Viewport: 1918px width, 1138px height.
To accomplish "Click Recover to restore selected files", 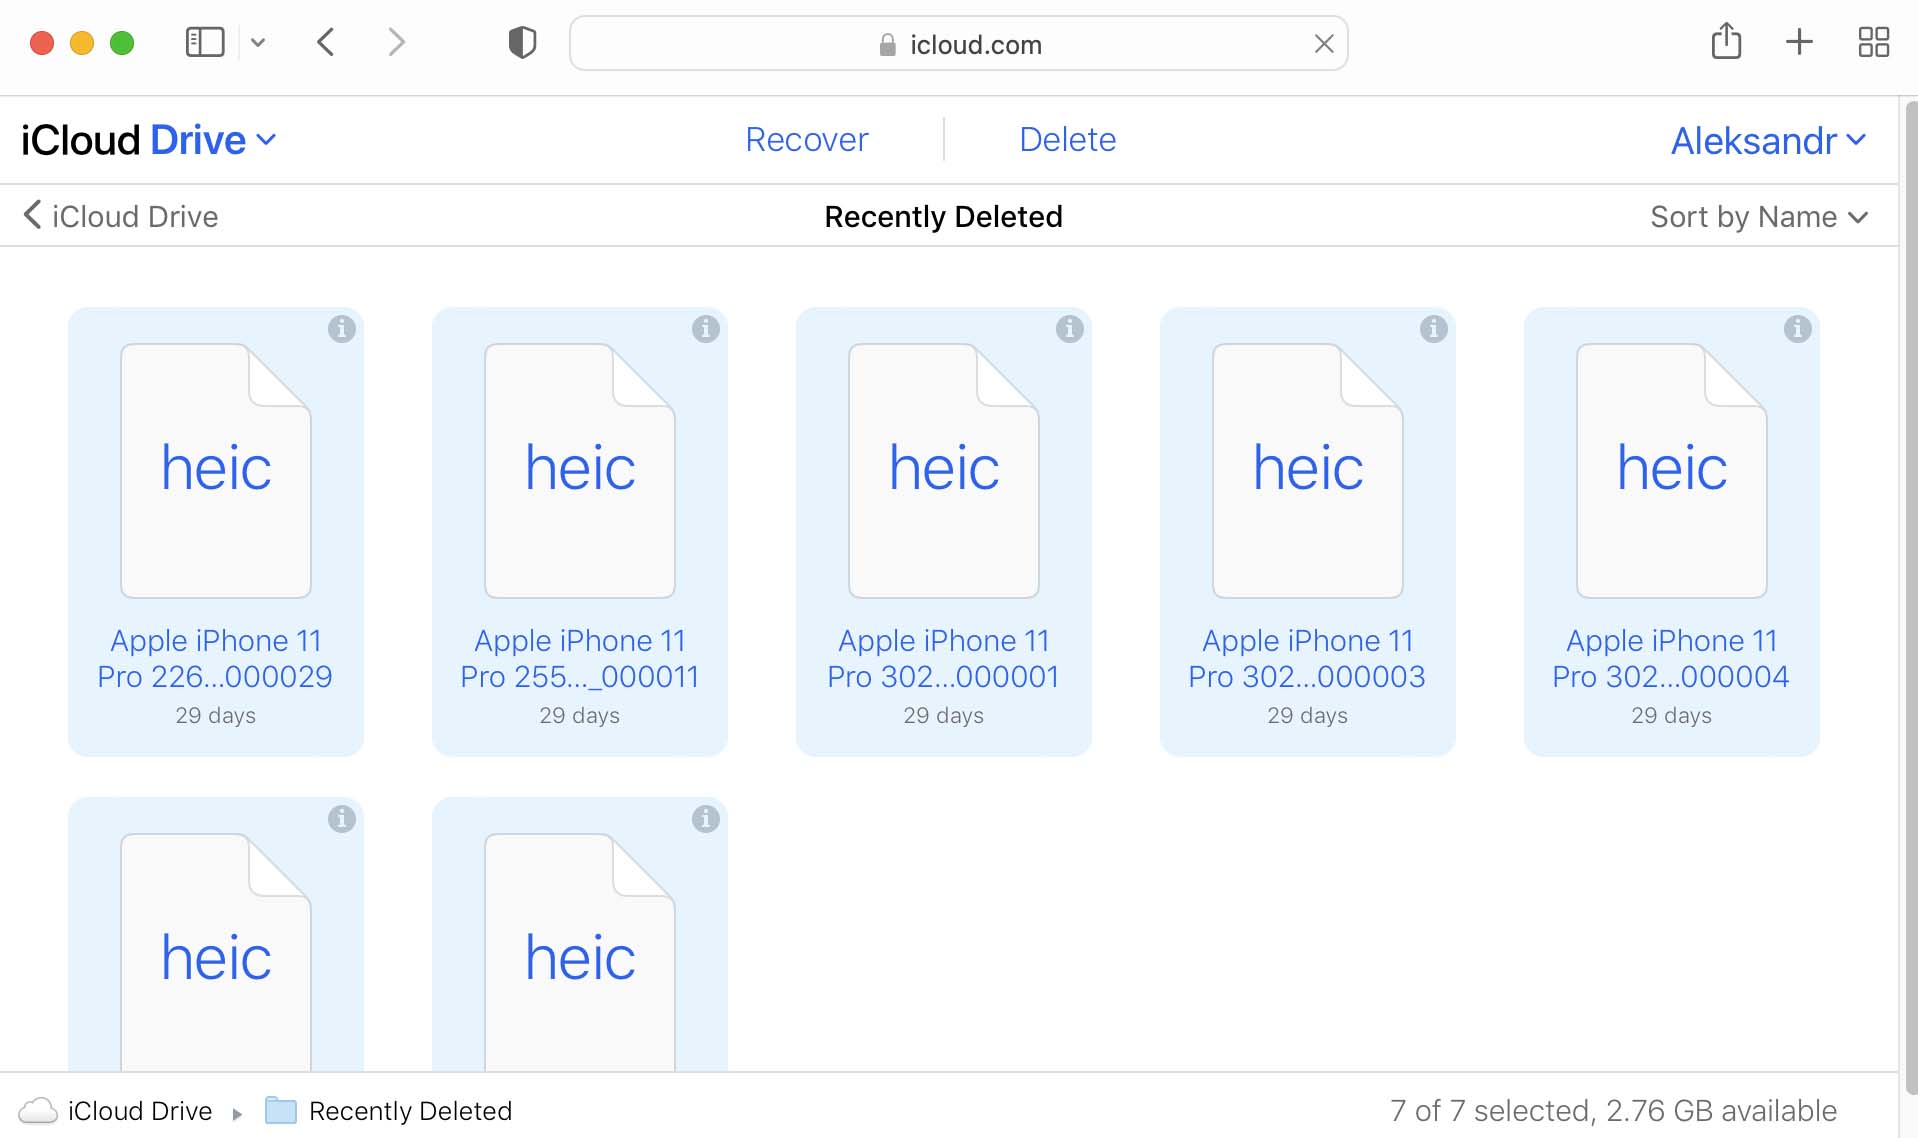I will (x=807, y=140).
